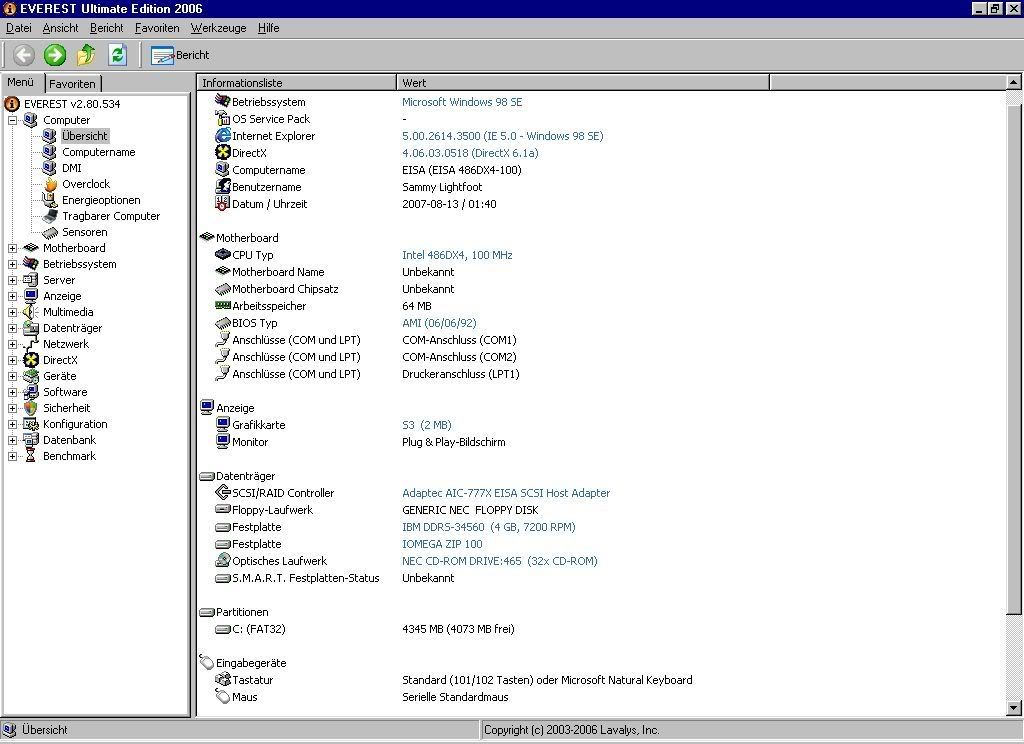1024x744 pixels.
Task: Click the '4345 MB (4073 MB frei)' value
Action: point(458,629)
